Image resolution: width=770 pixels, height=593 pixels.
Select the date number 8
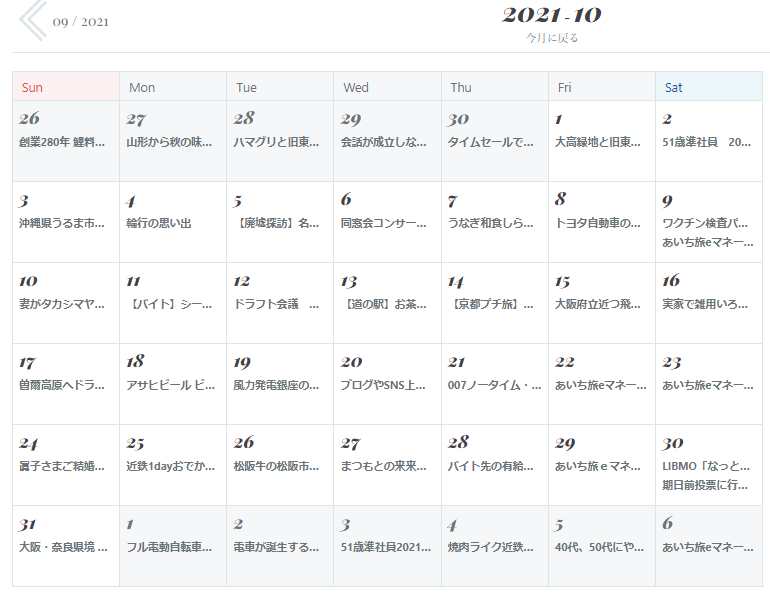(560, 199)
